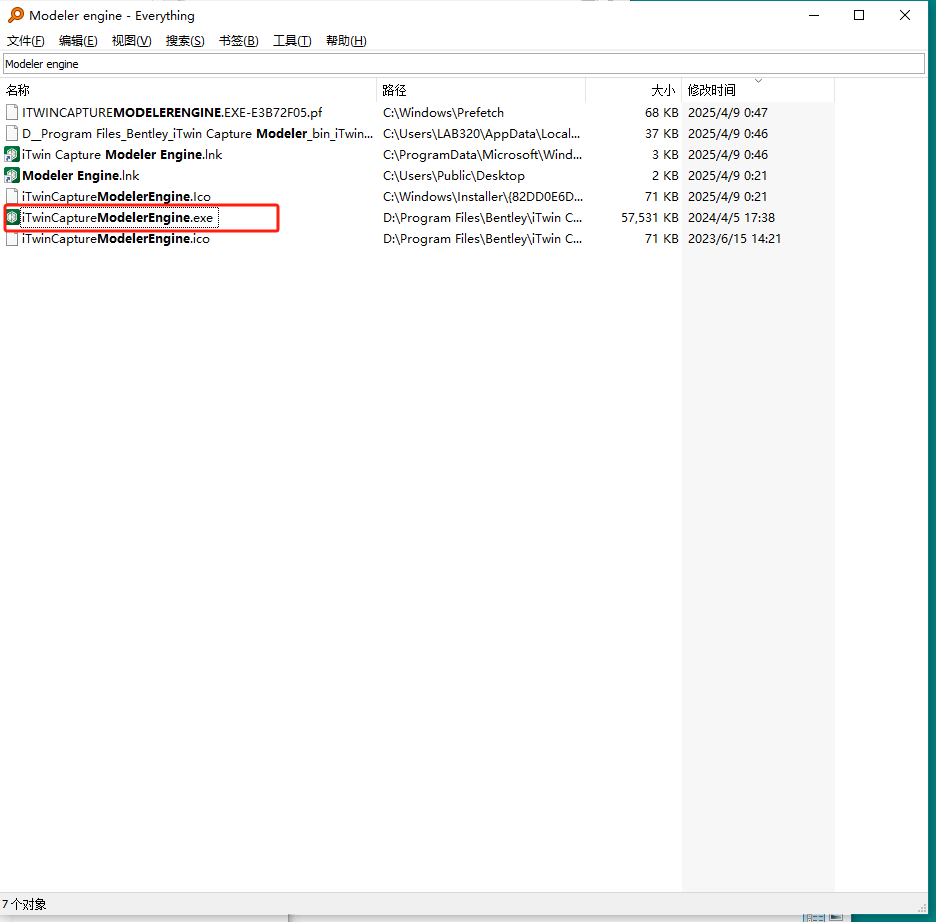Sort results by 名称 column header

[188, 90]
